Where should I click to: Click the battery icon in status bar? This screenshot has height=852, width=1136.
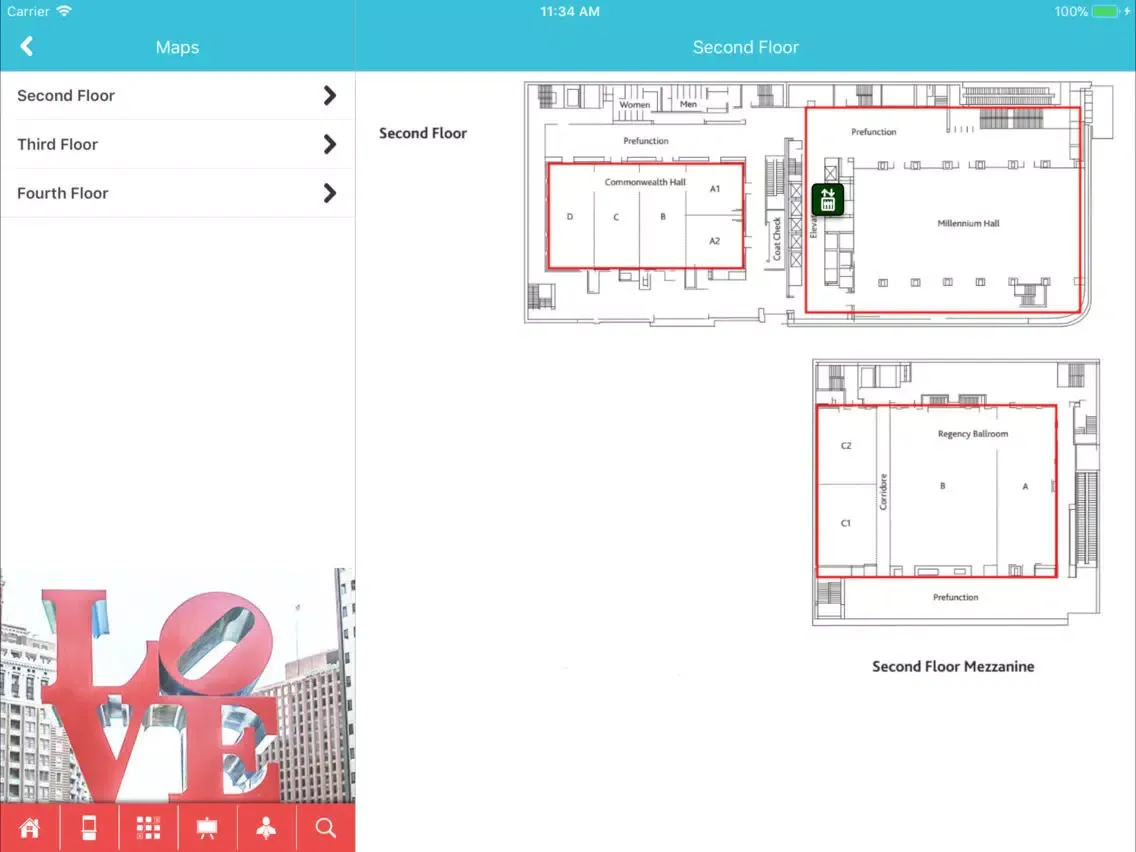1106,12
